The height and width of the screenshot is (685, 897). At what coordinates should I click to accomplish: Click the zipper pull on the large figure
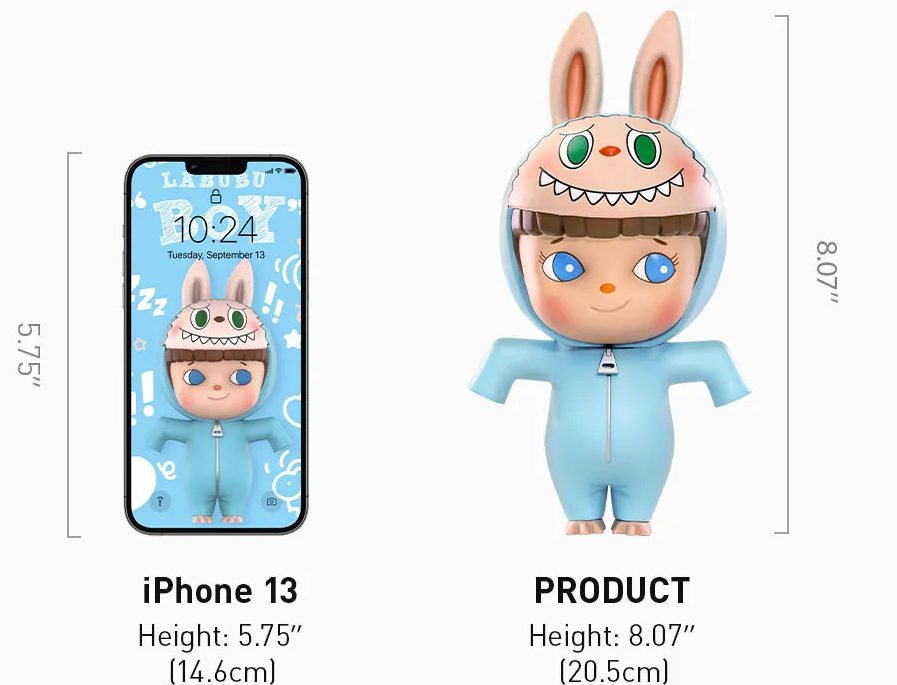point(608,362)
